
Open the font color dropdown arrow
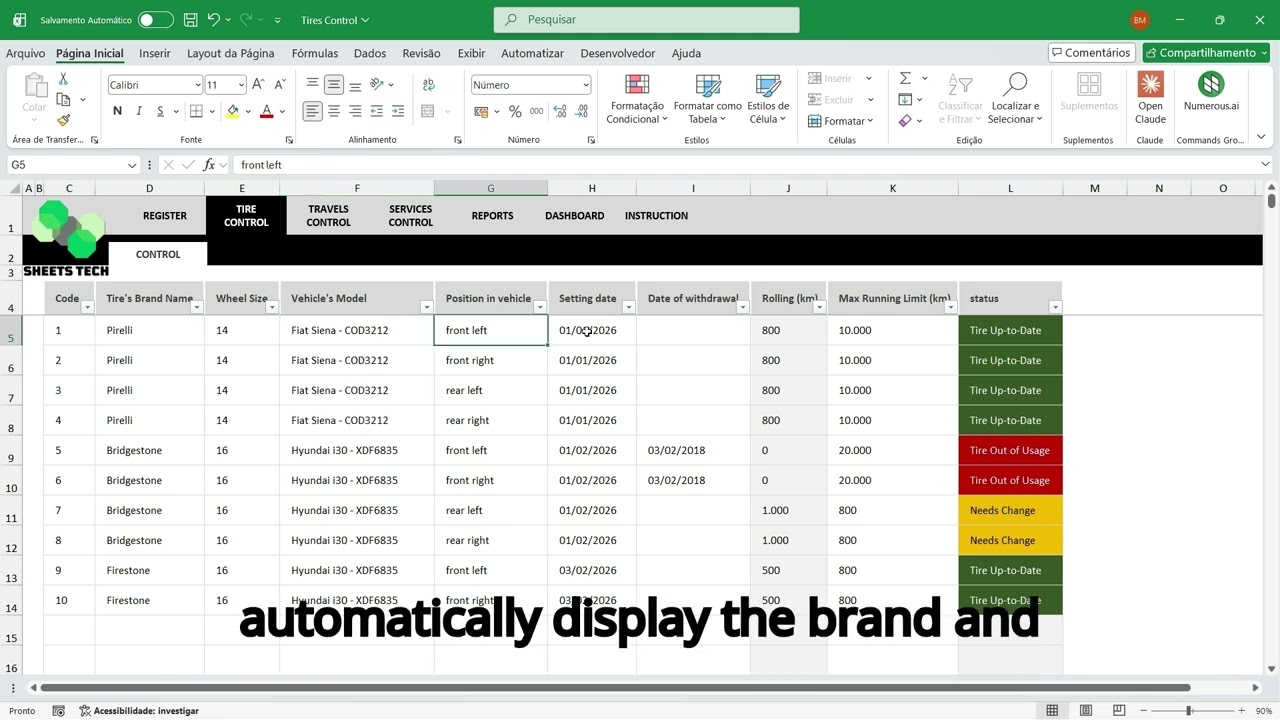pyautogui.click(x=283, y=111)
